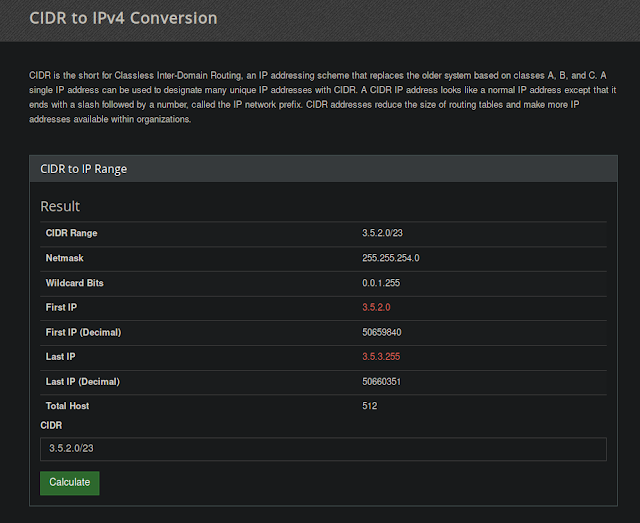Viewport: 640px width, 523px height.
Task: Click the Total Host row label
Action: click(x=69, y=406)
